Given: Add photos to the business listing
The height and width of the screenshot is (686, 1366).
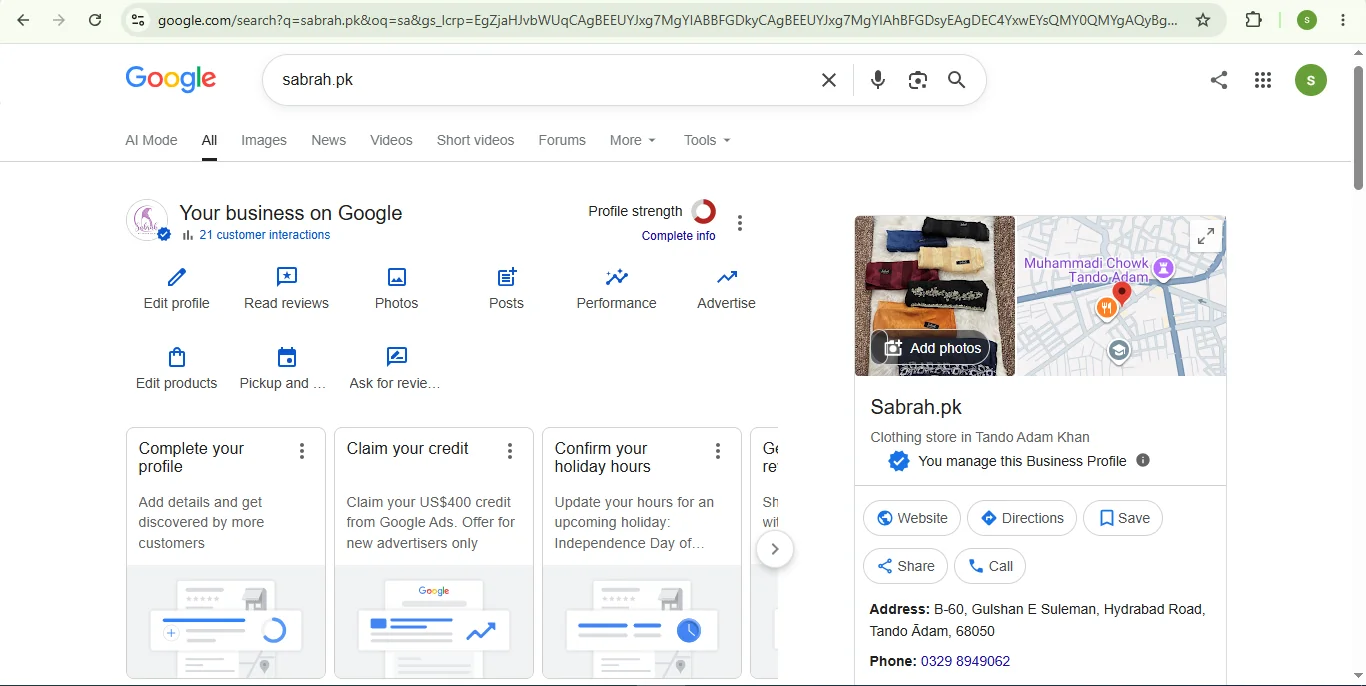Looking at the screenshot, I should (x=932, y=348).
